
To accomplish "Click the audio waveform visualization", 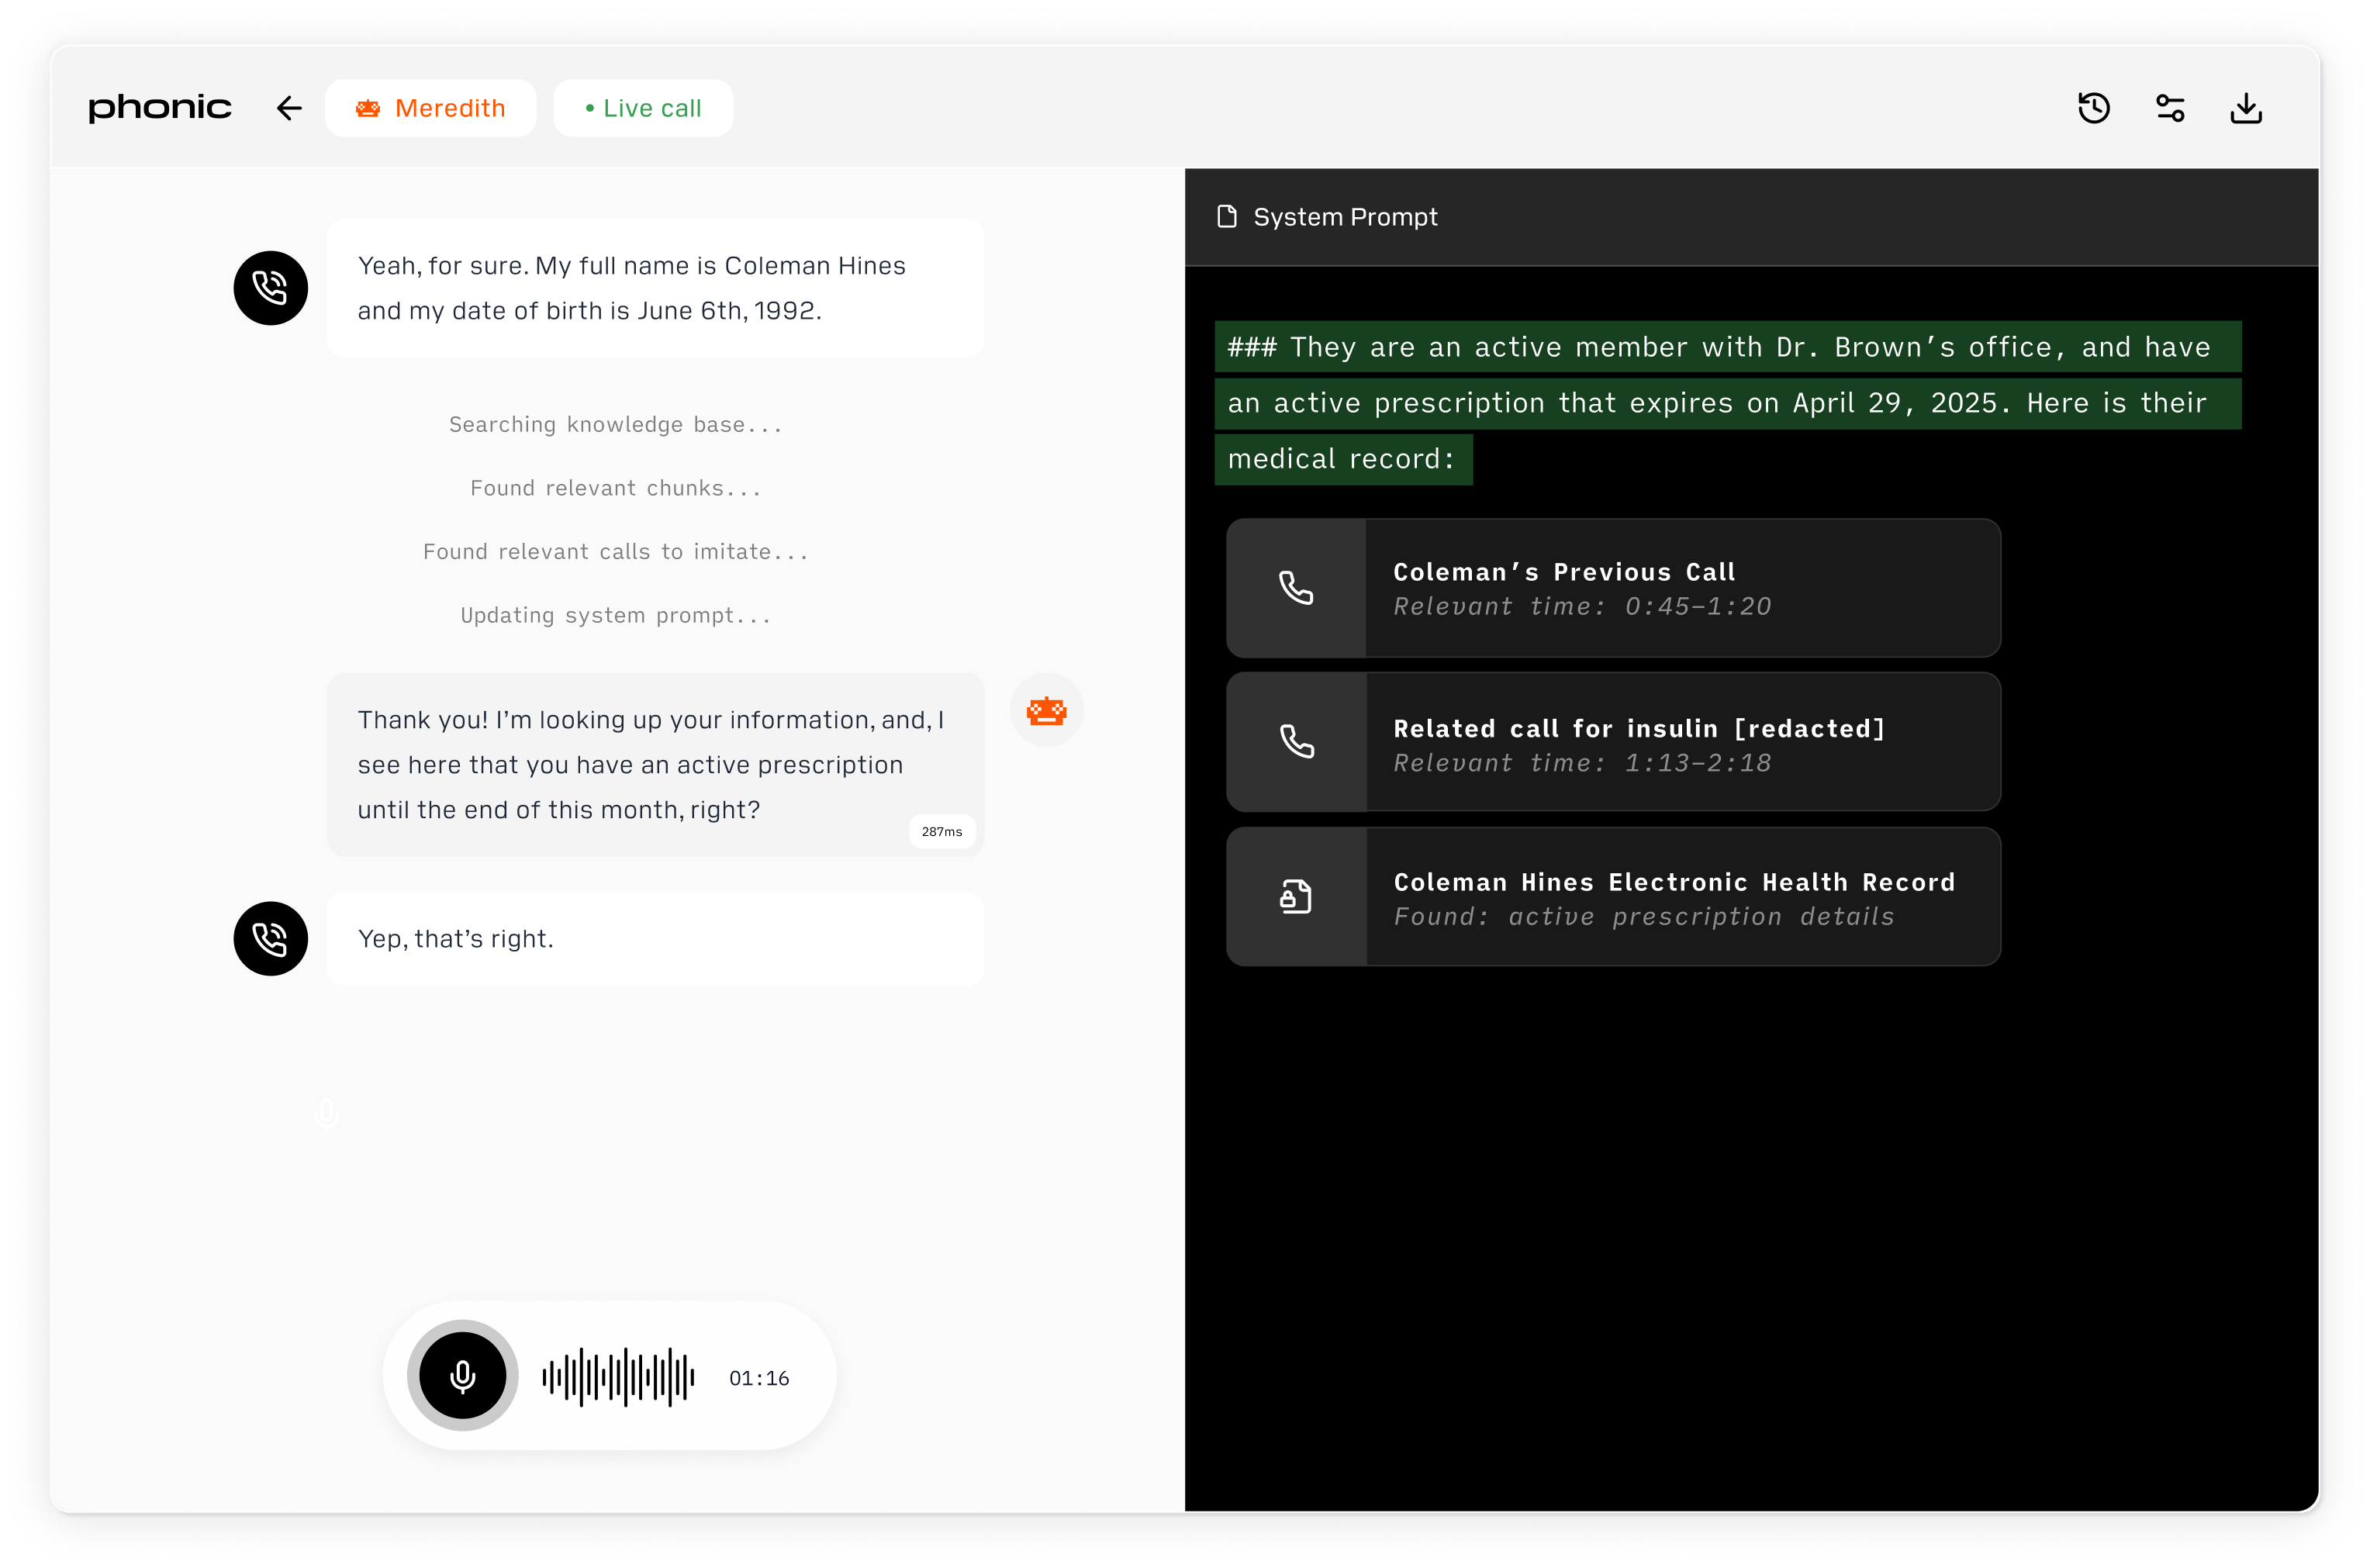I will click(x=618, y=1377).
